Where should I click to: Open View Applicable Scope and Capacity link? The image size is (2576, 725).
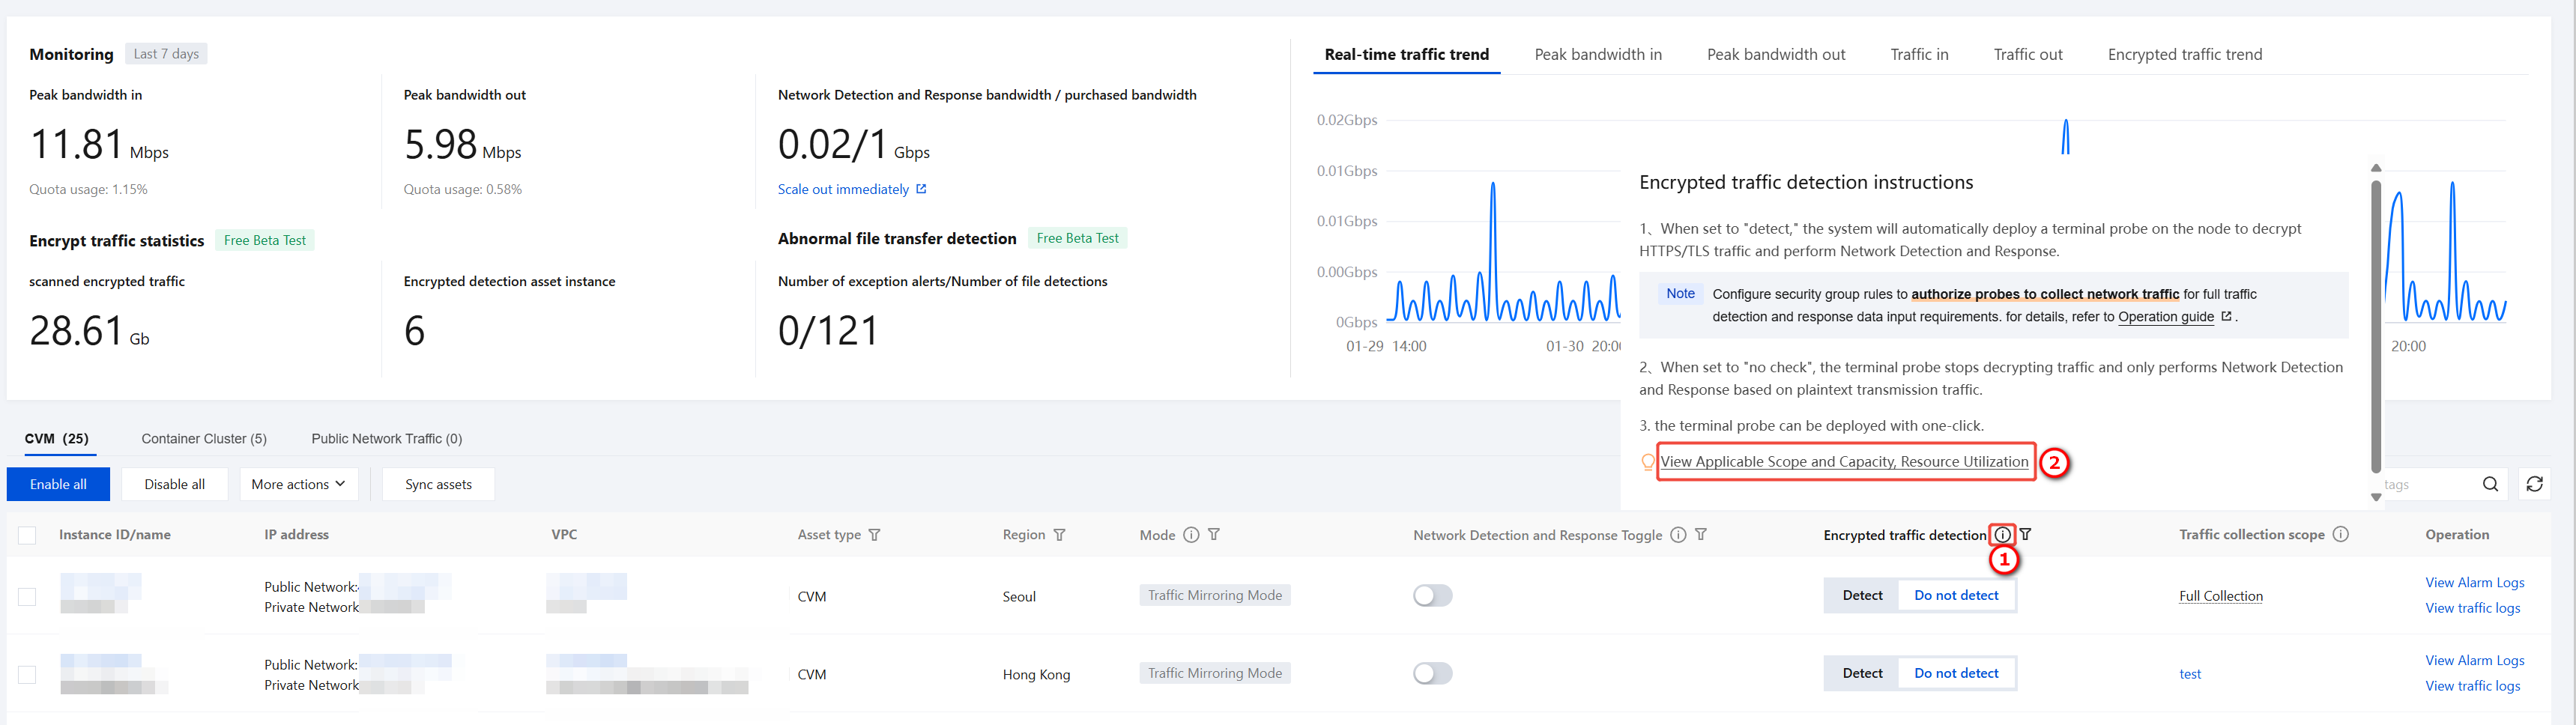tap(1844, 462)
